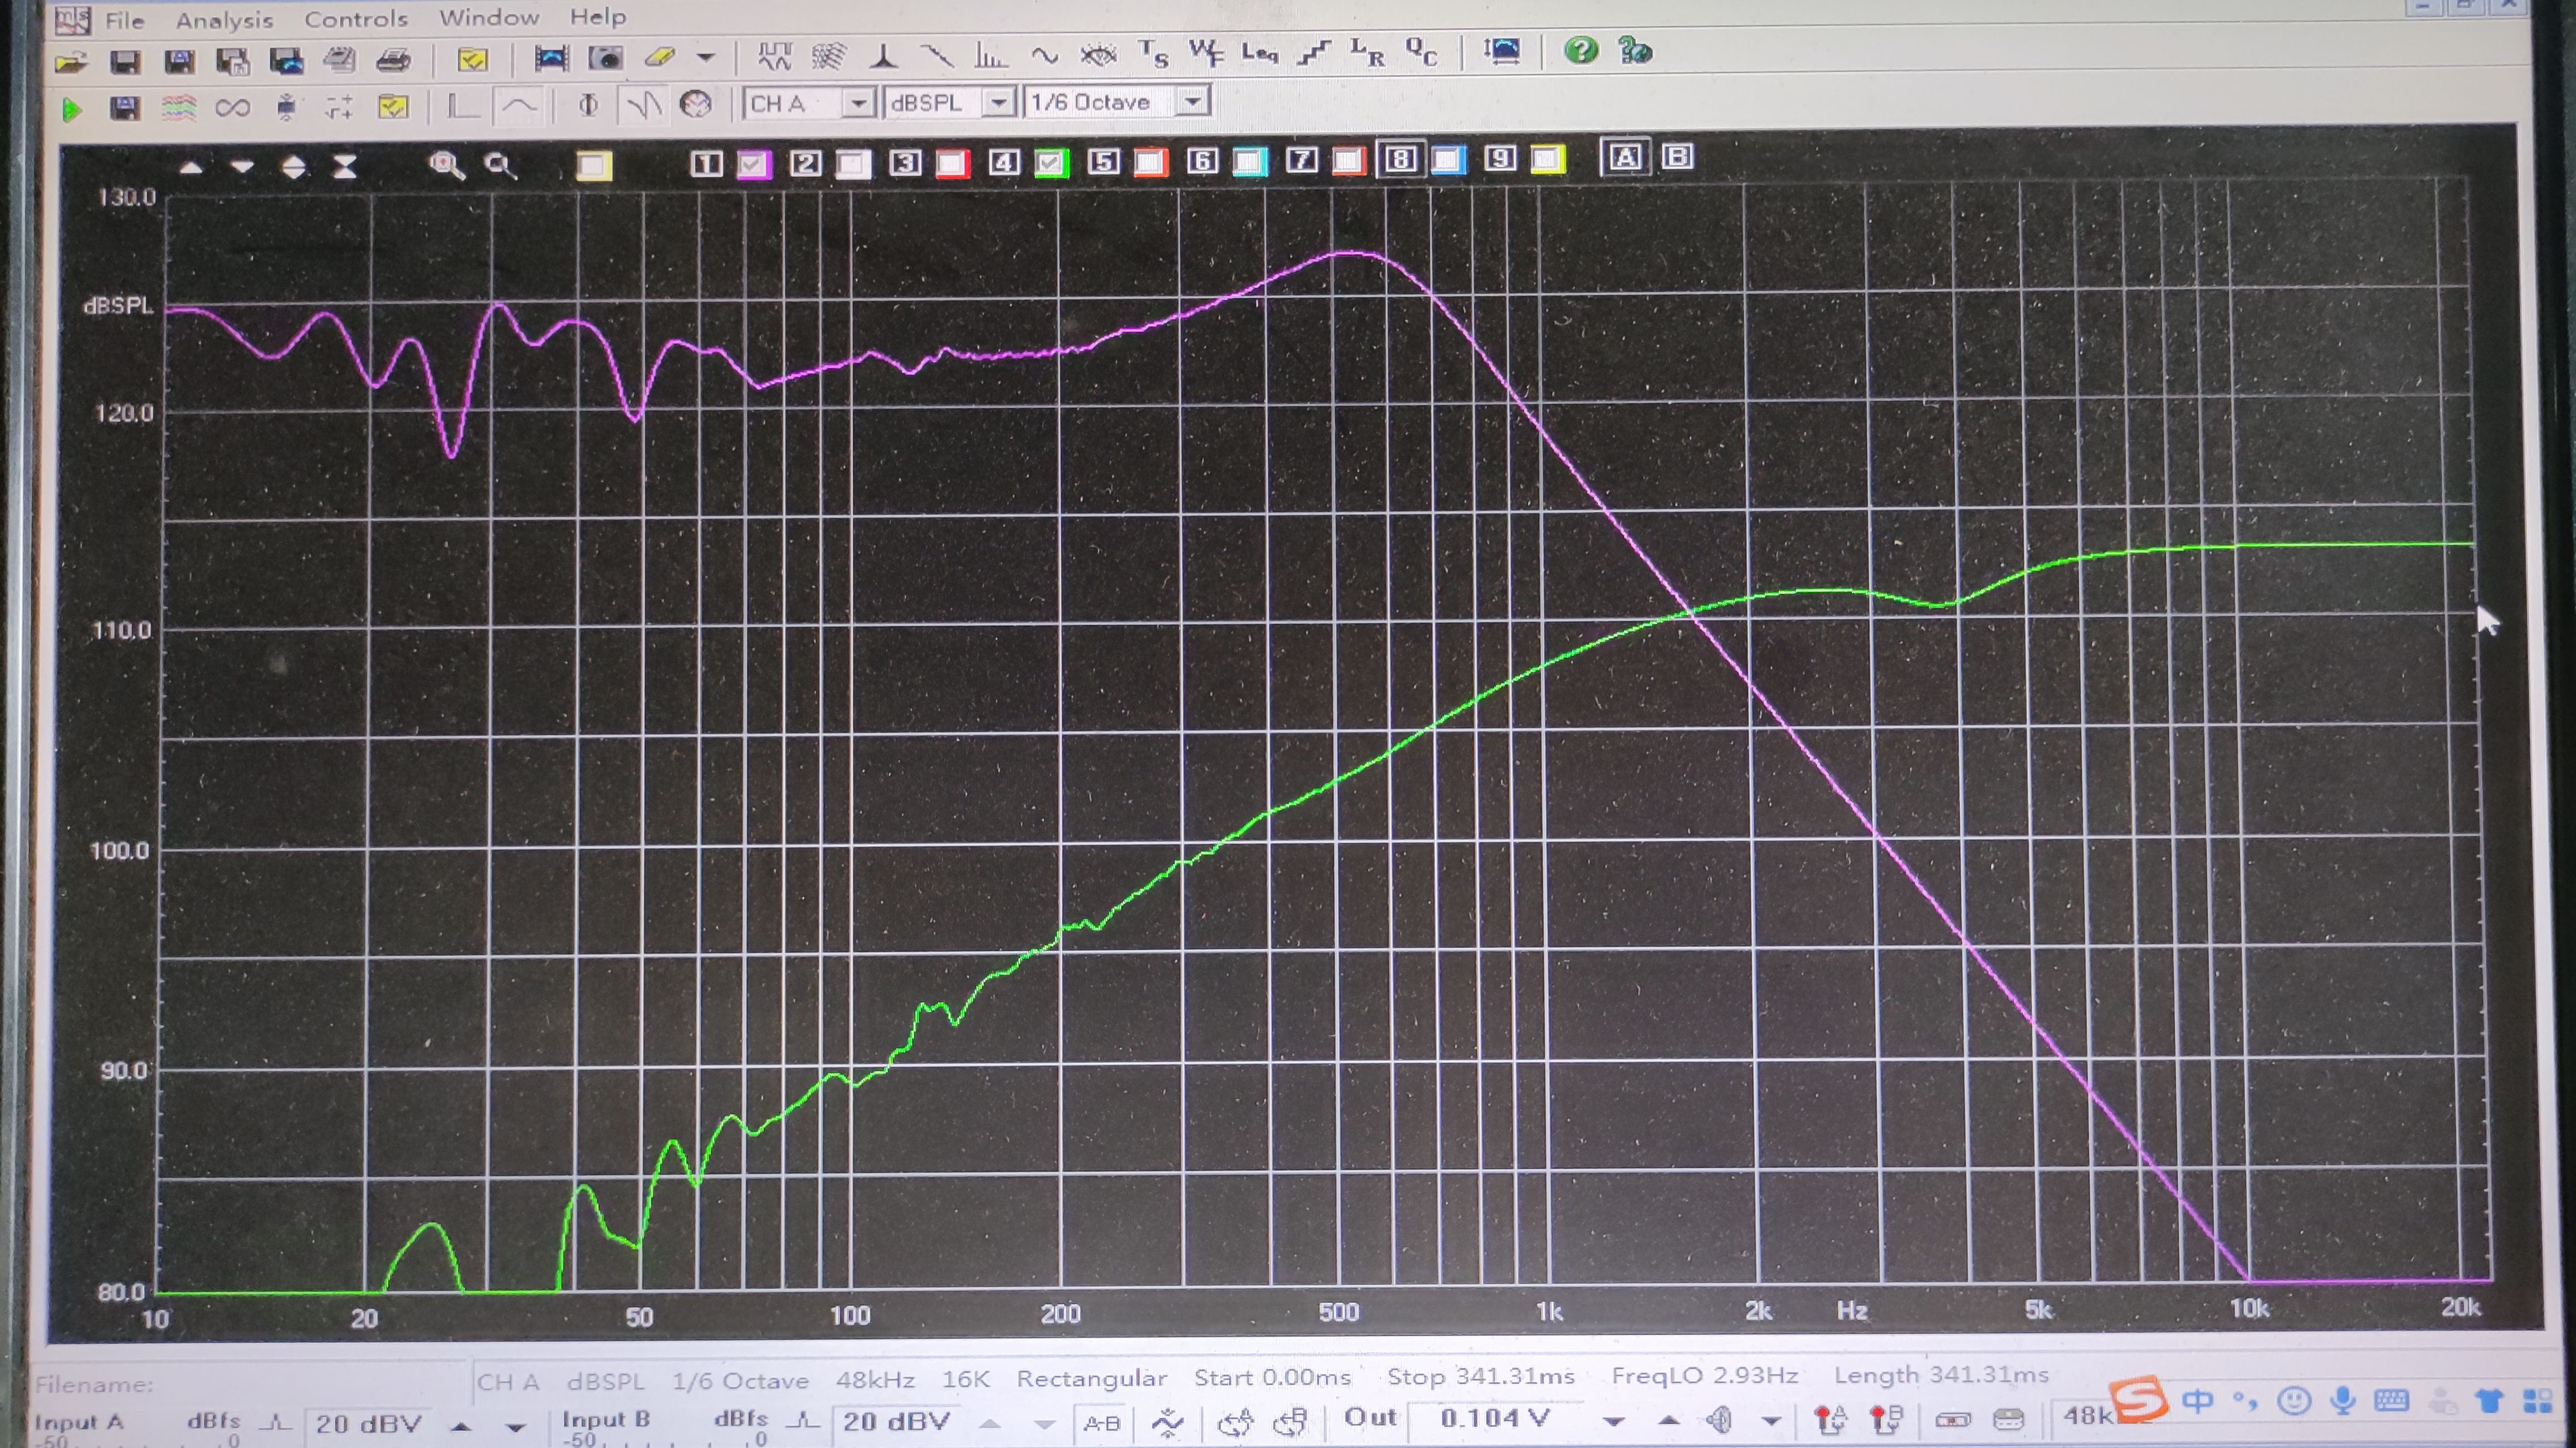Screen dimensions: 2576x1448
Task: Open a file with the folder icon
Action: coord(71,62)
